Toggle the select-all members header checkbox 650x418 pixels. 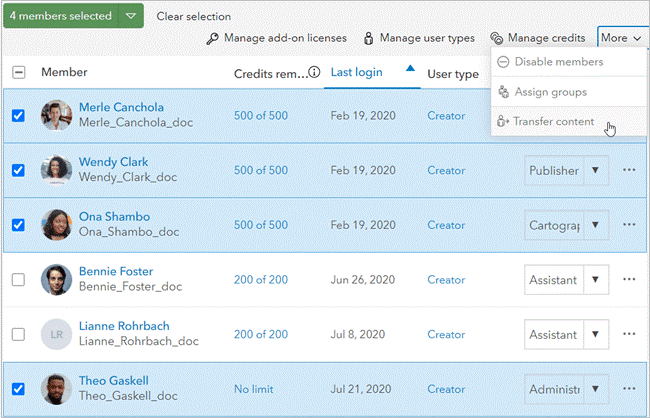(x=19, y=72)
